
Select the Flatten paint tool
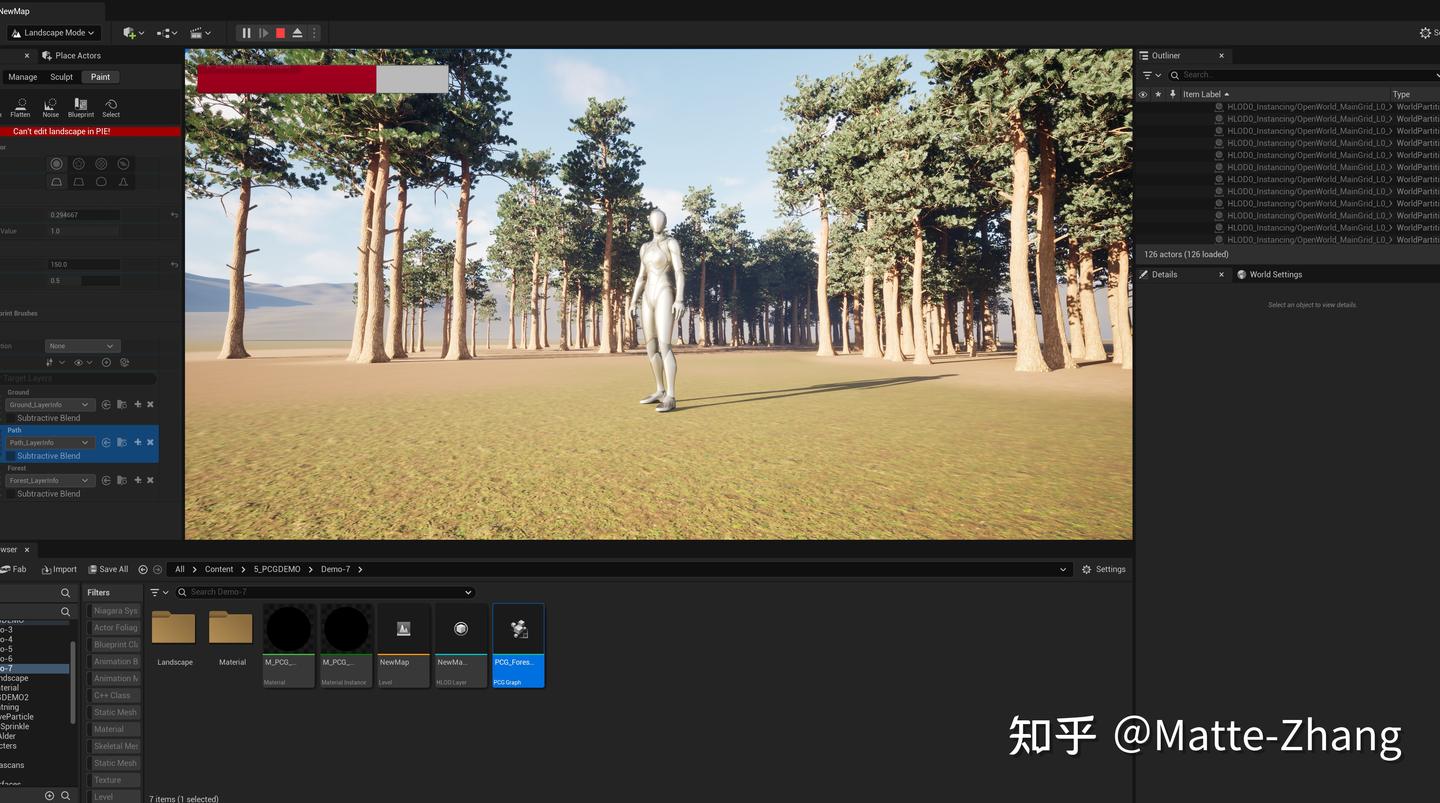click(x=20, y=106)
